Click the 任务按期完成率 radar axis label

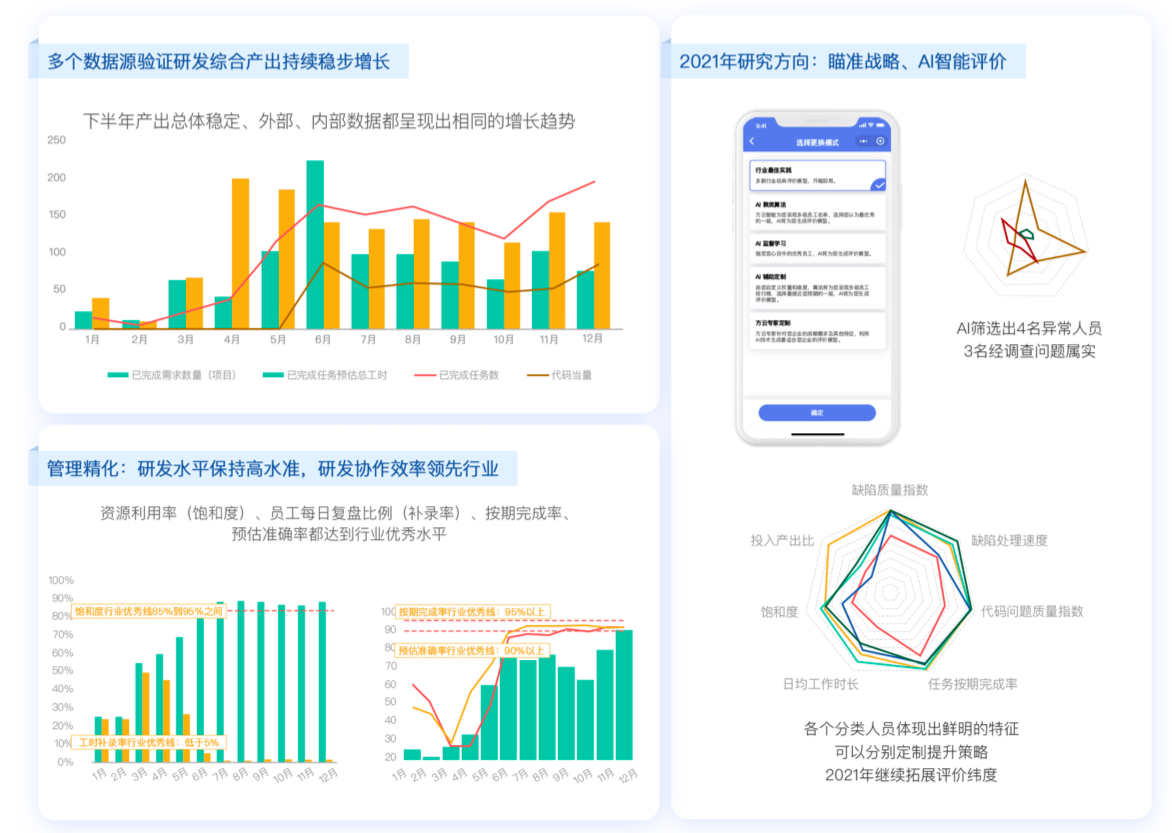972,684
